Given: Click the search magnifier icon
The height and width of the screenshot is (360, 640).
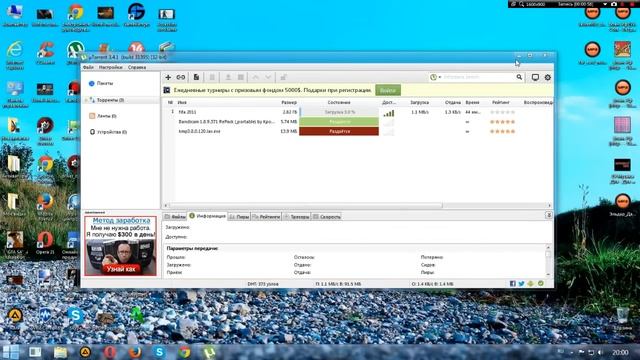Looking at the screenshot, I should point(519,77).
